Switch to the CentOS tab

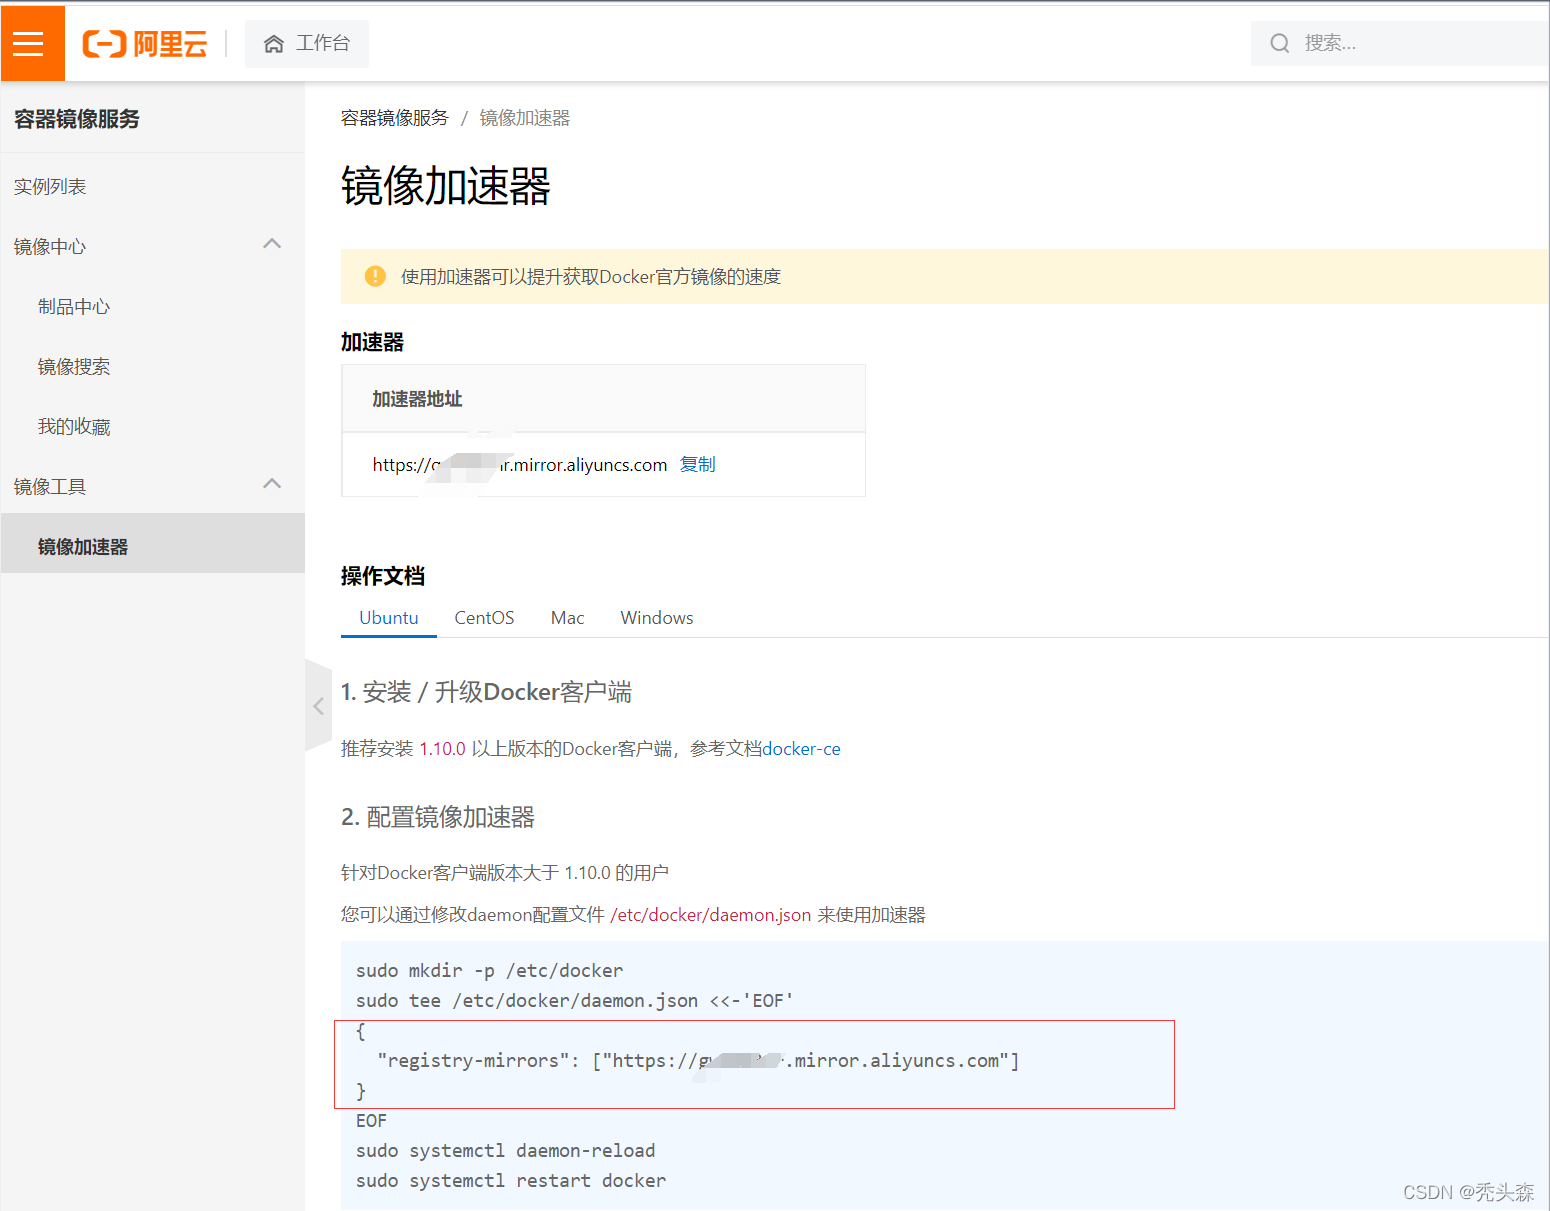pyautogui.click(x=484, y=618)
